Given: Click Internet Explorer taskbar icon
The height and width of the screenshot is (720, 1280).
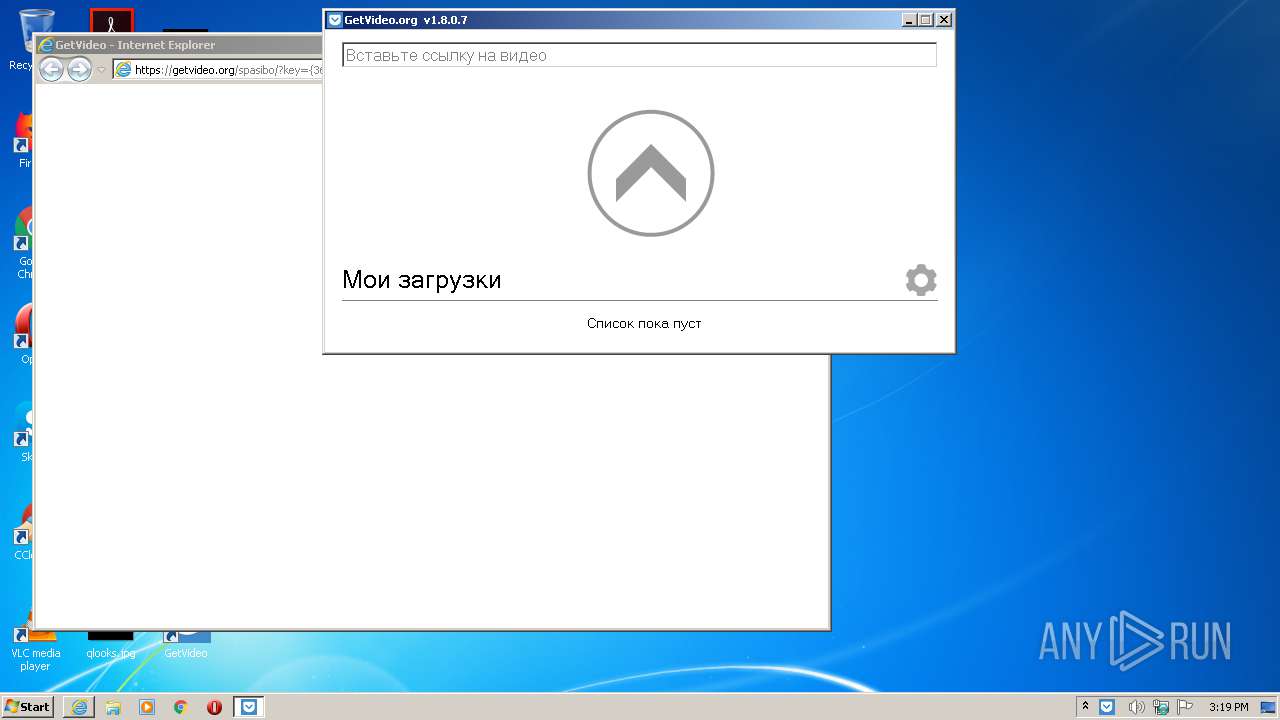Looking at the screenshot, I should click(x=79, y=707).
